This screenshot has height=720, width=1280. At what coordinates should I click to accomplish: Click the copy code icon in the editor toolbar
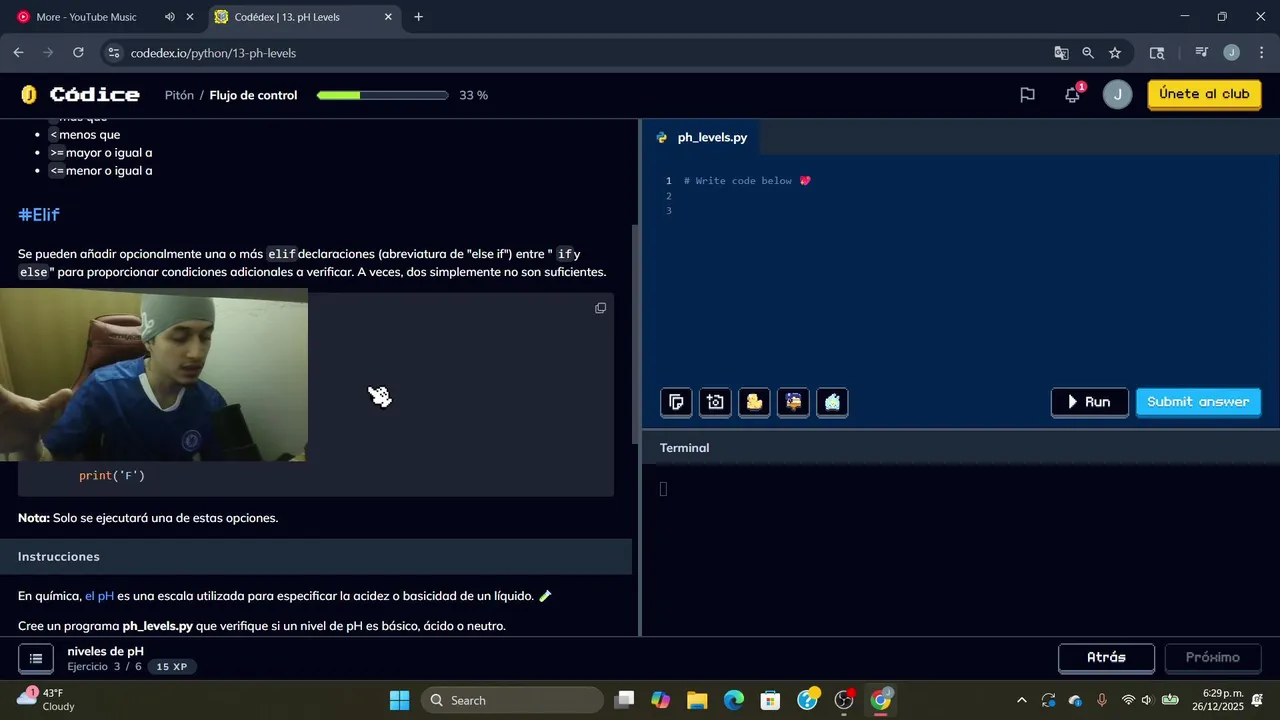676,402
